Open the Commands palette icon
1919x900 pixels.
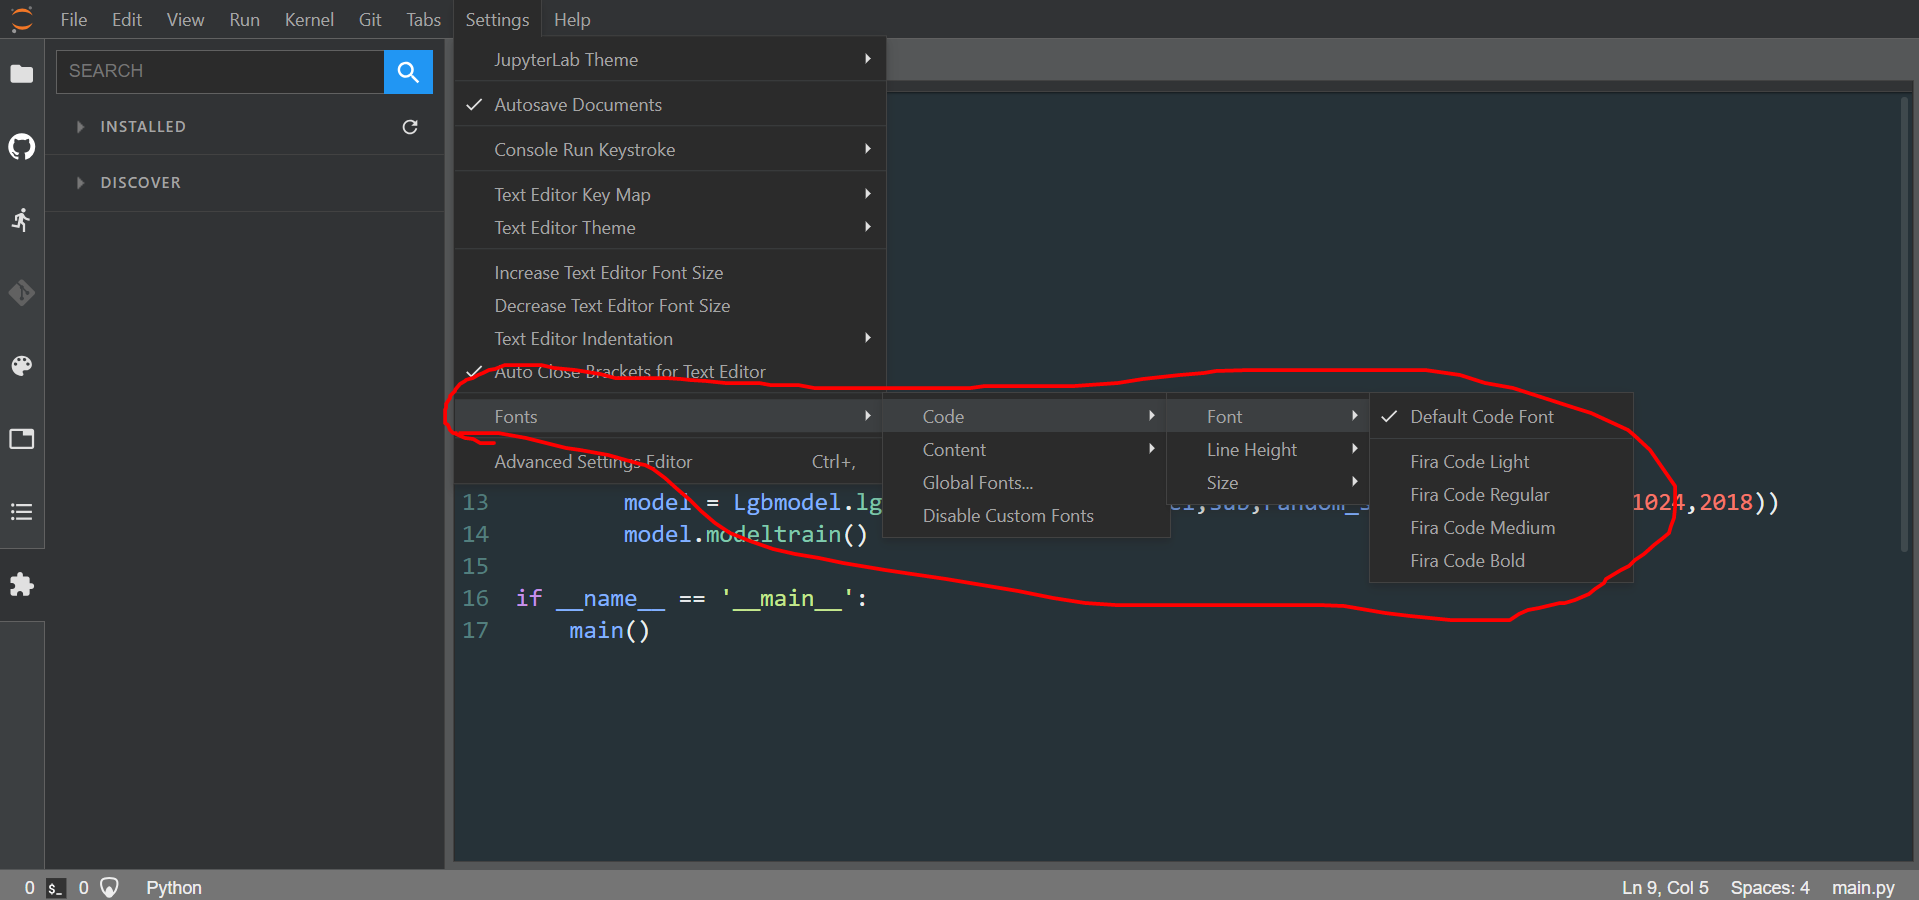(21, 366)
